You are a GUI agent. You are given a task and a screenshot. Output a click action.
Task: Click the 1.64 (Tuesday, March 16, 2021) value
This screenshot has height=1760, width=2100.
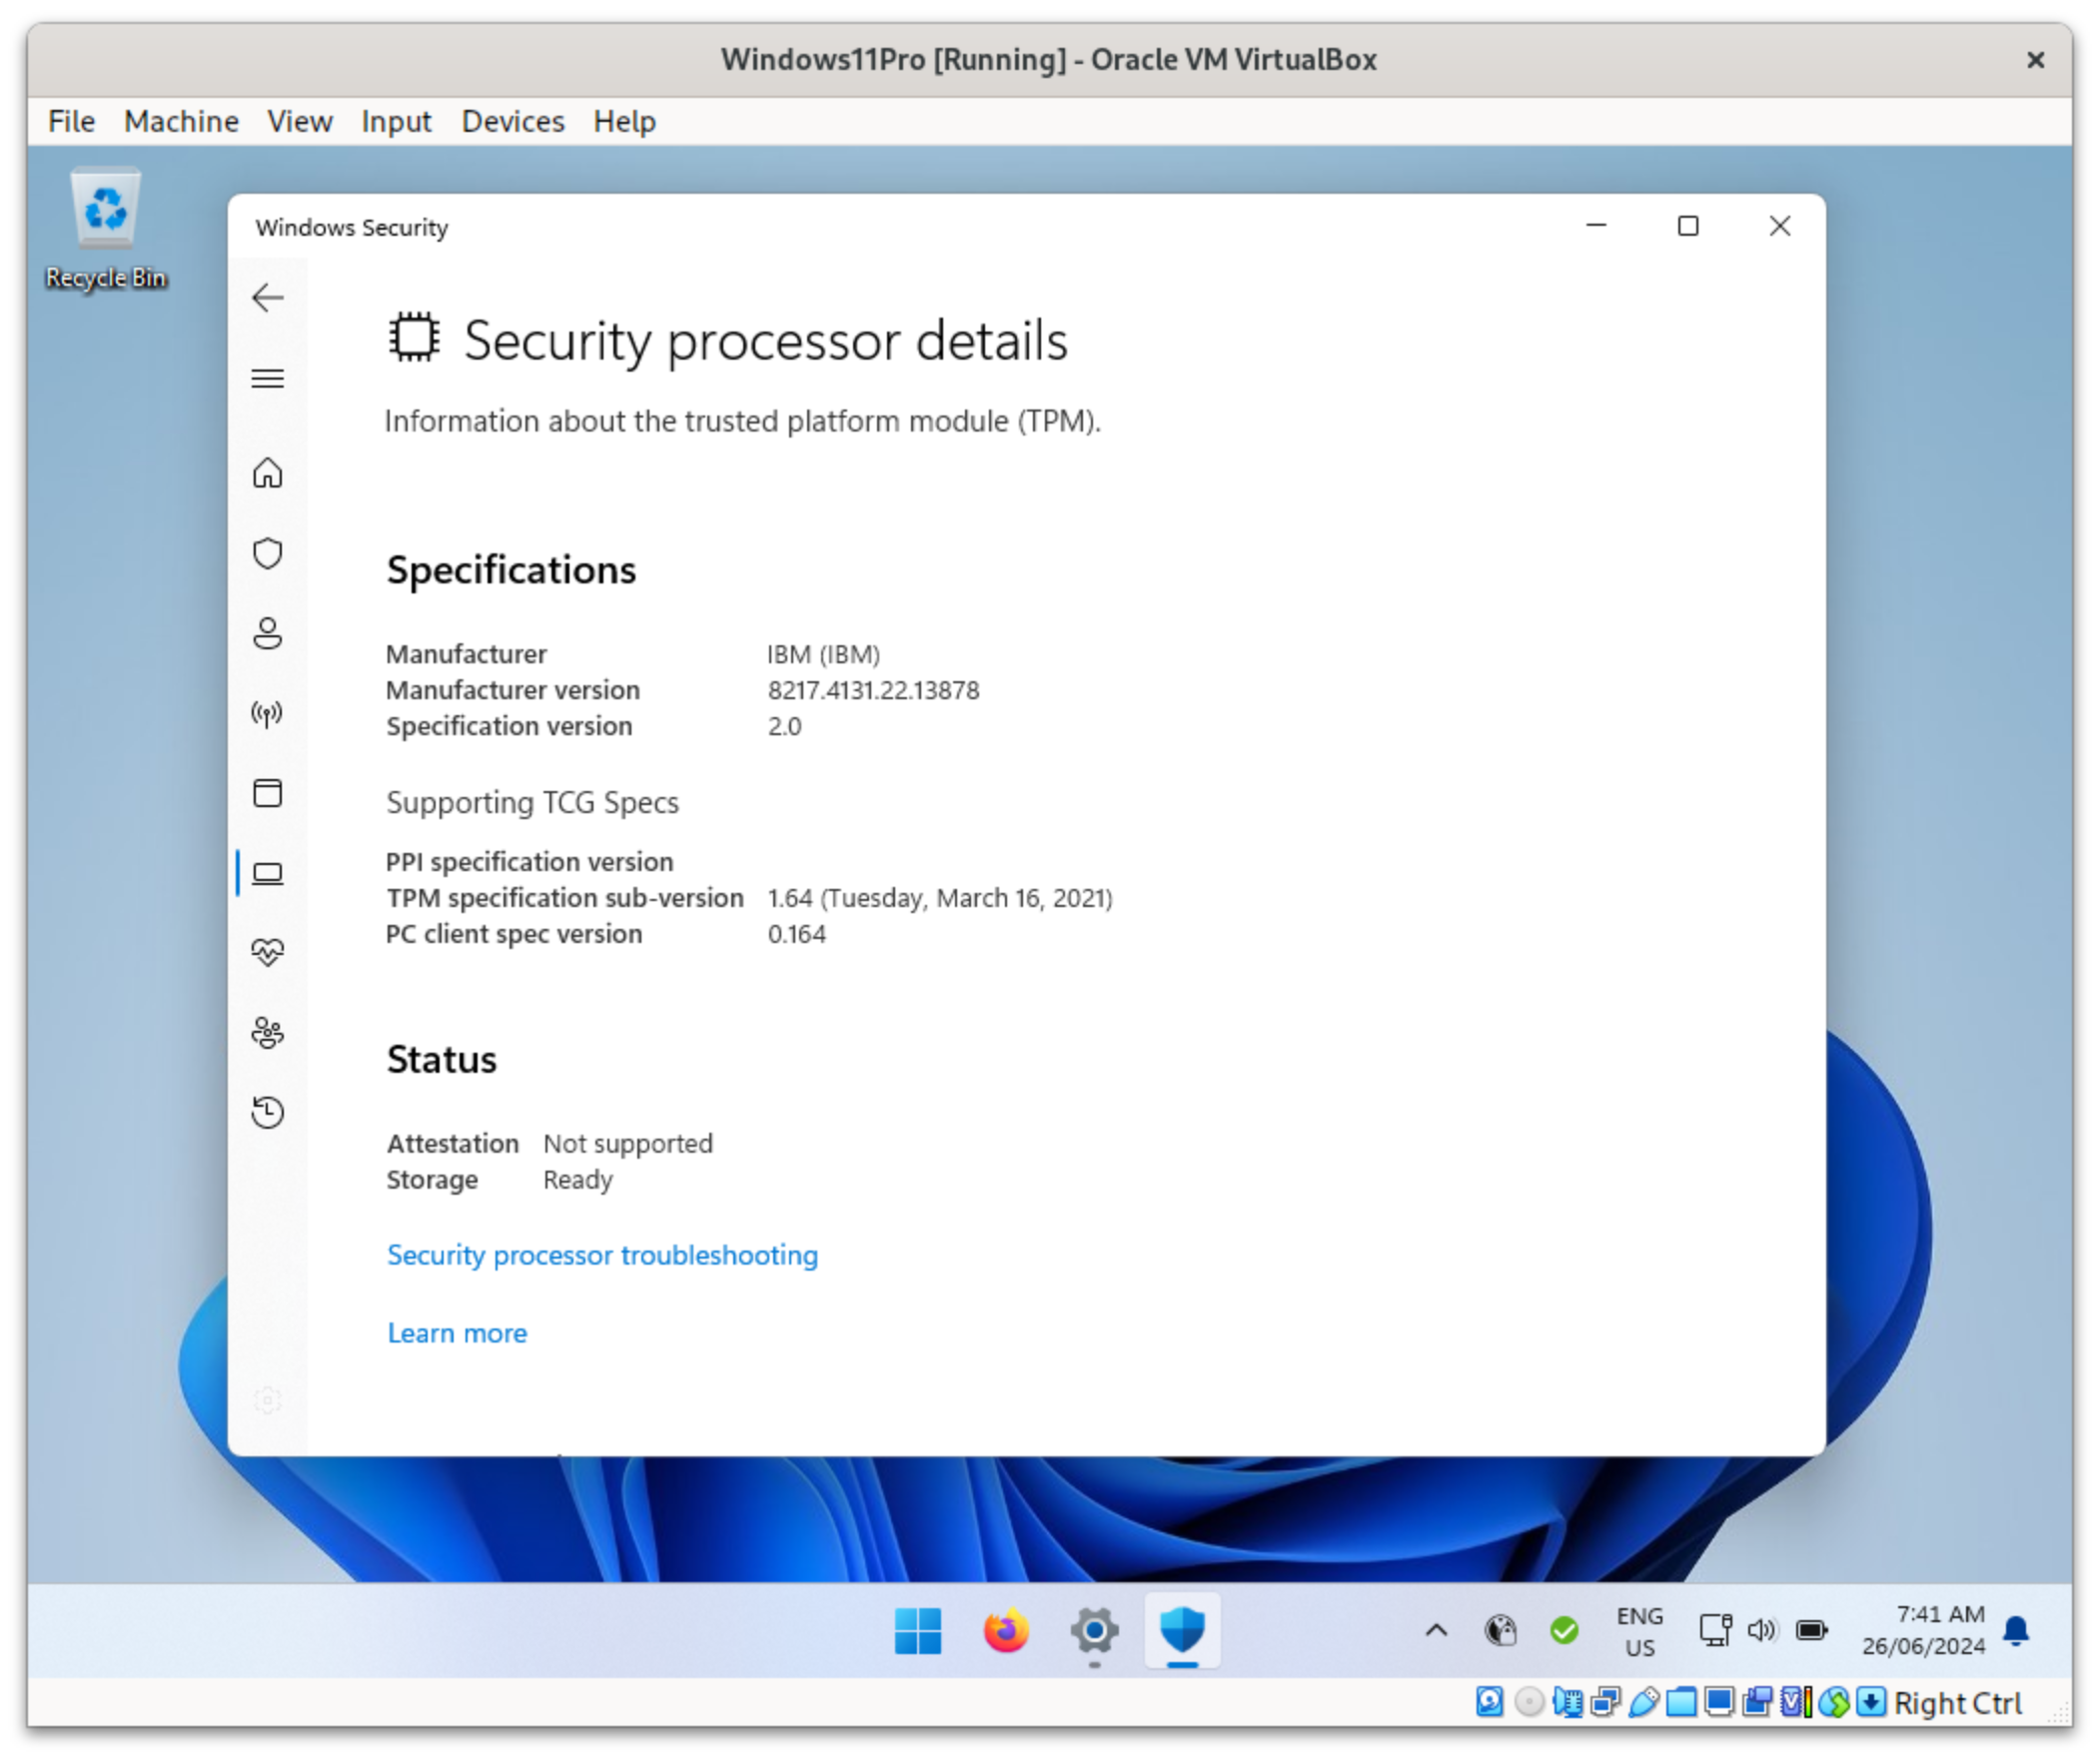pos(940,899)
